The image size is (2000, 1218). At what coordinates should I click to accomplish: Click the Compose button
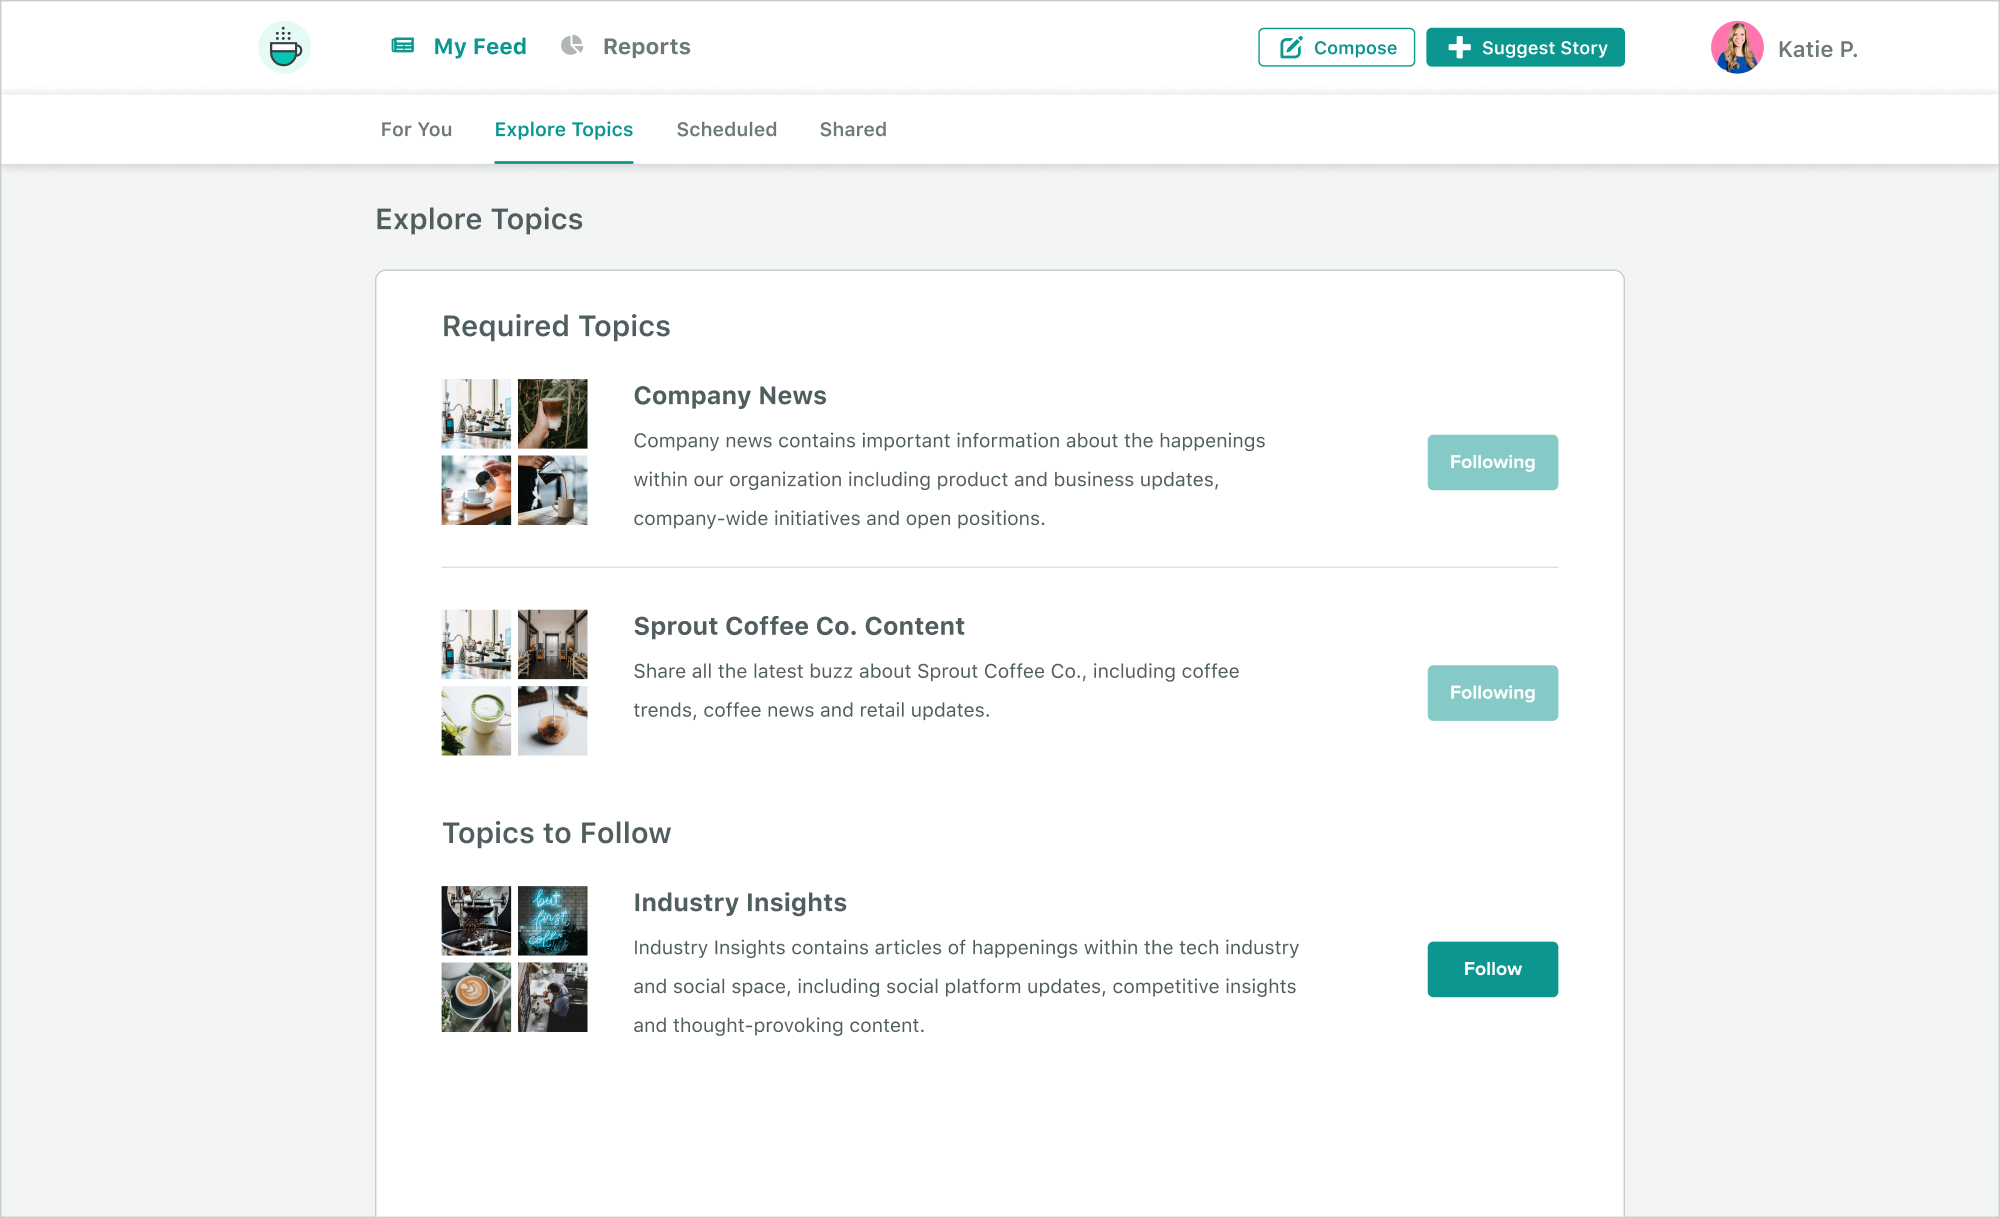[1336, 48]
